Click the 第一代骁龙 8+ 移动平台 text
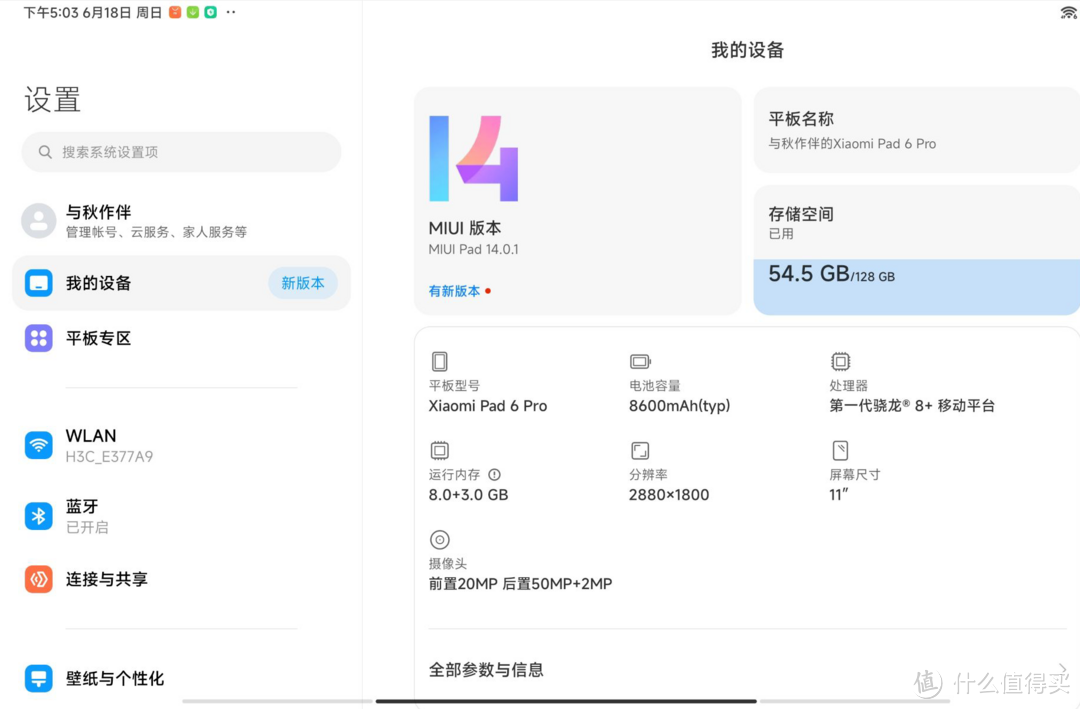The image size is (1080, 709). 912,406
